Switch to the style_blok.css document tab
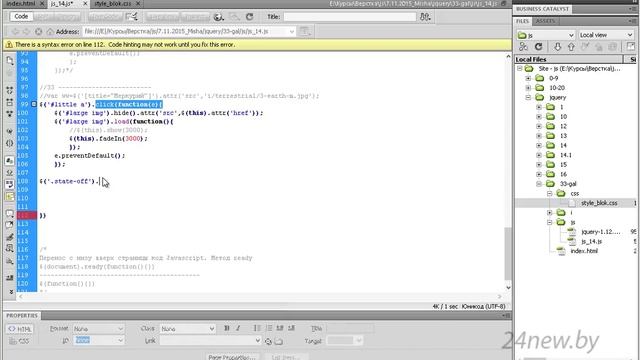The image size is (640, 360). [113, 4]
